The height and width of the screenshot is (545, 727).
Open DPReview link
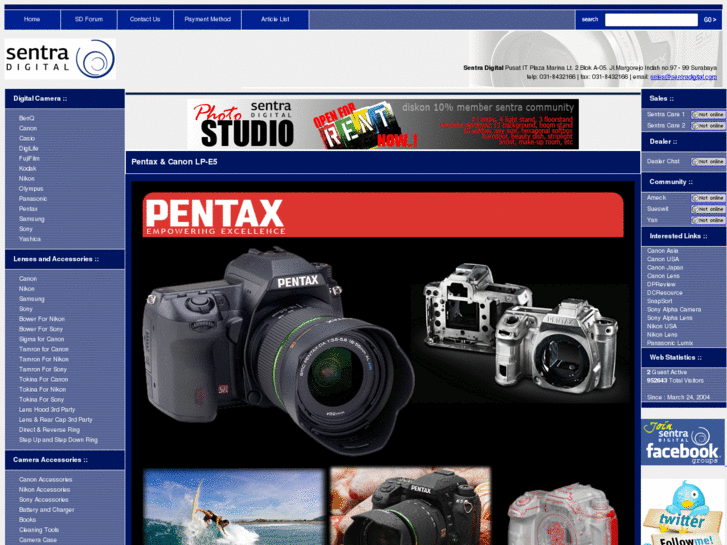click(661, 285)
